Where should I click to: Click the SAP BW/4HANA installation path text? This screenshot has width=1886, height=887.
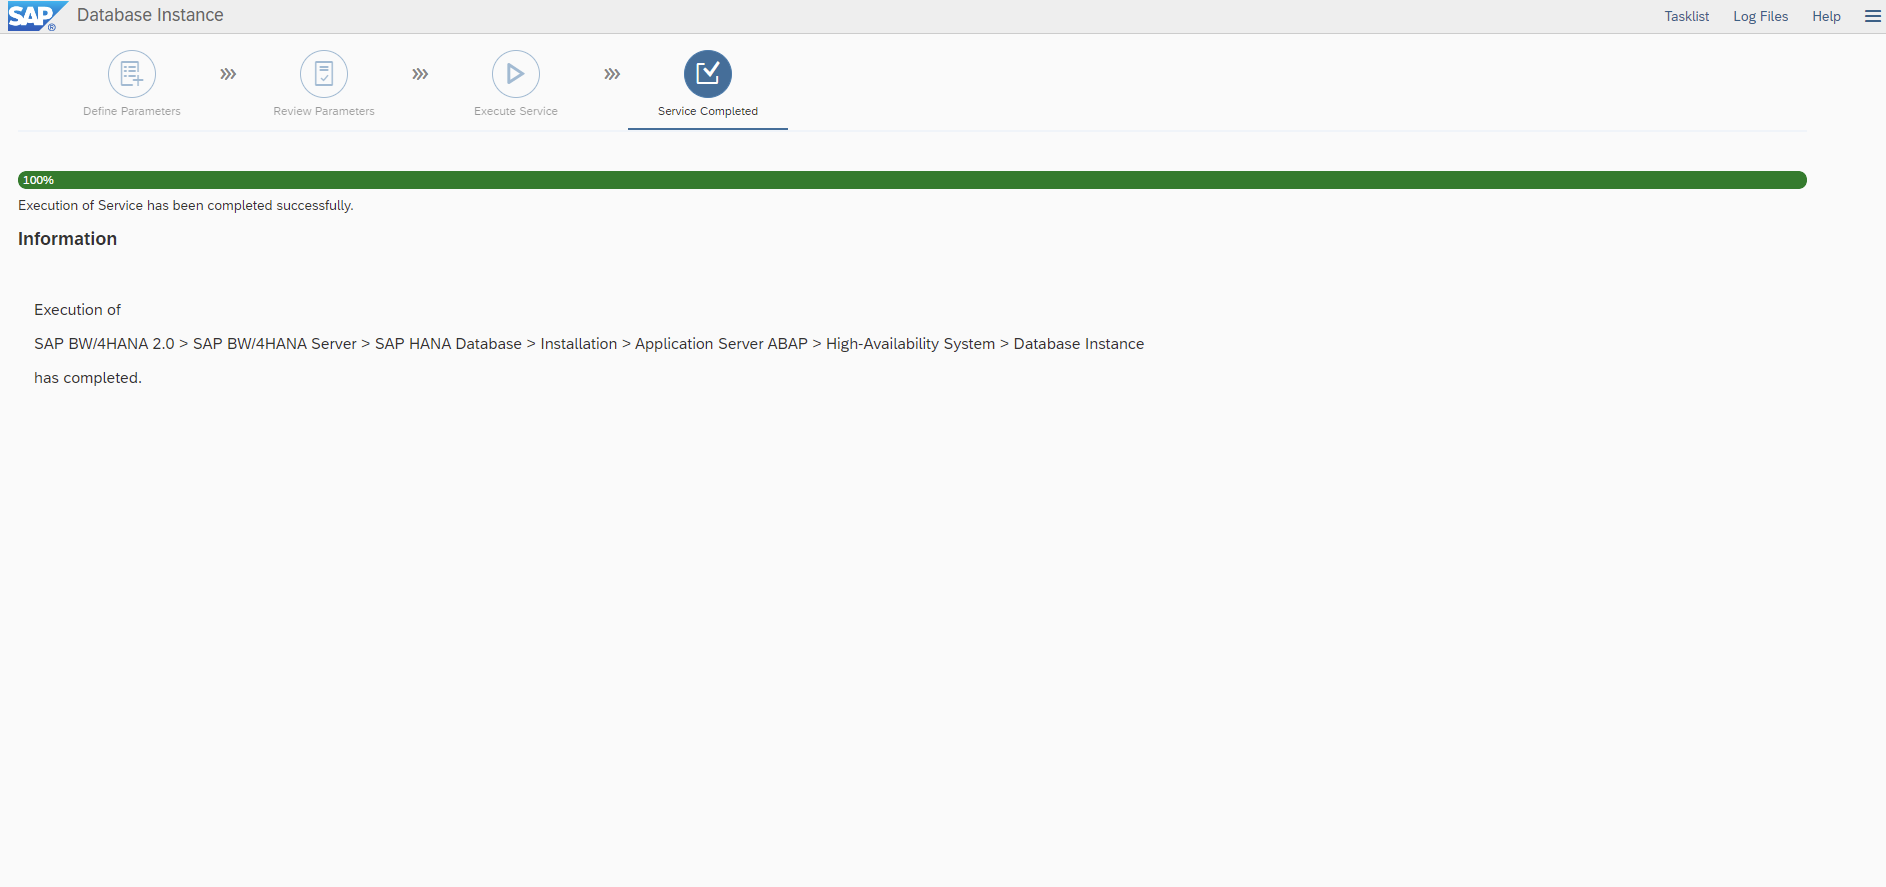pos(589,344)
